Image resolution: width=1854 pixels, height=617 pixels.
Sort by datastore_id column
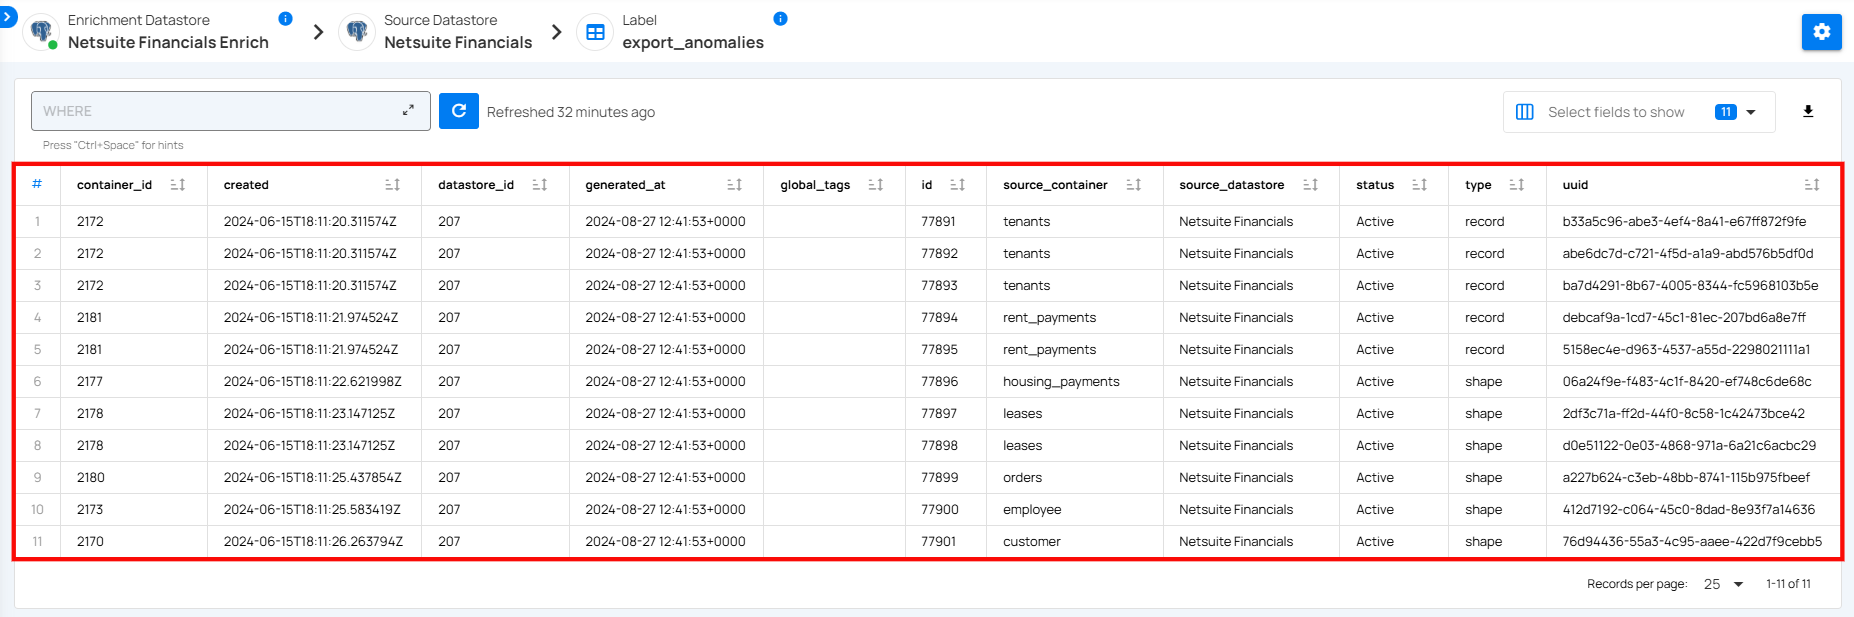(540, 185)
